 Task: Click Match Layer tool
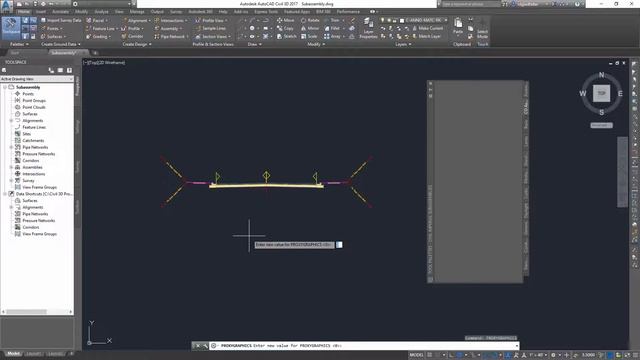[x=426, y=36]
